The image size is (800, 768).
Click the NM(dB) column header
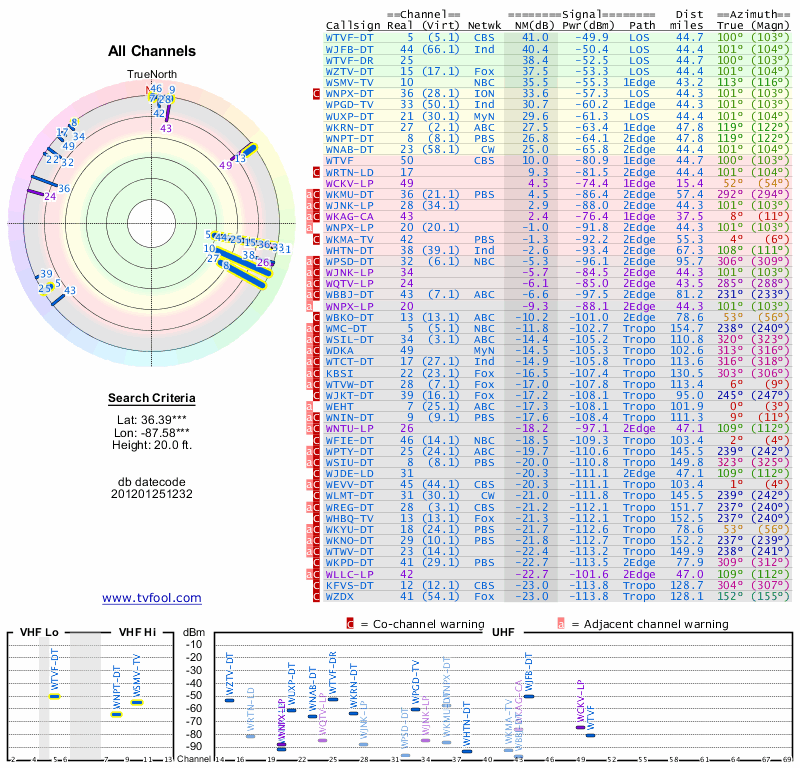534,26
